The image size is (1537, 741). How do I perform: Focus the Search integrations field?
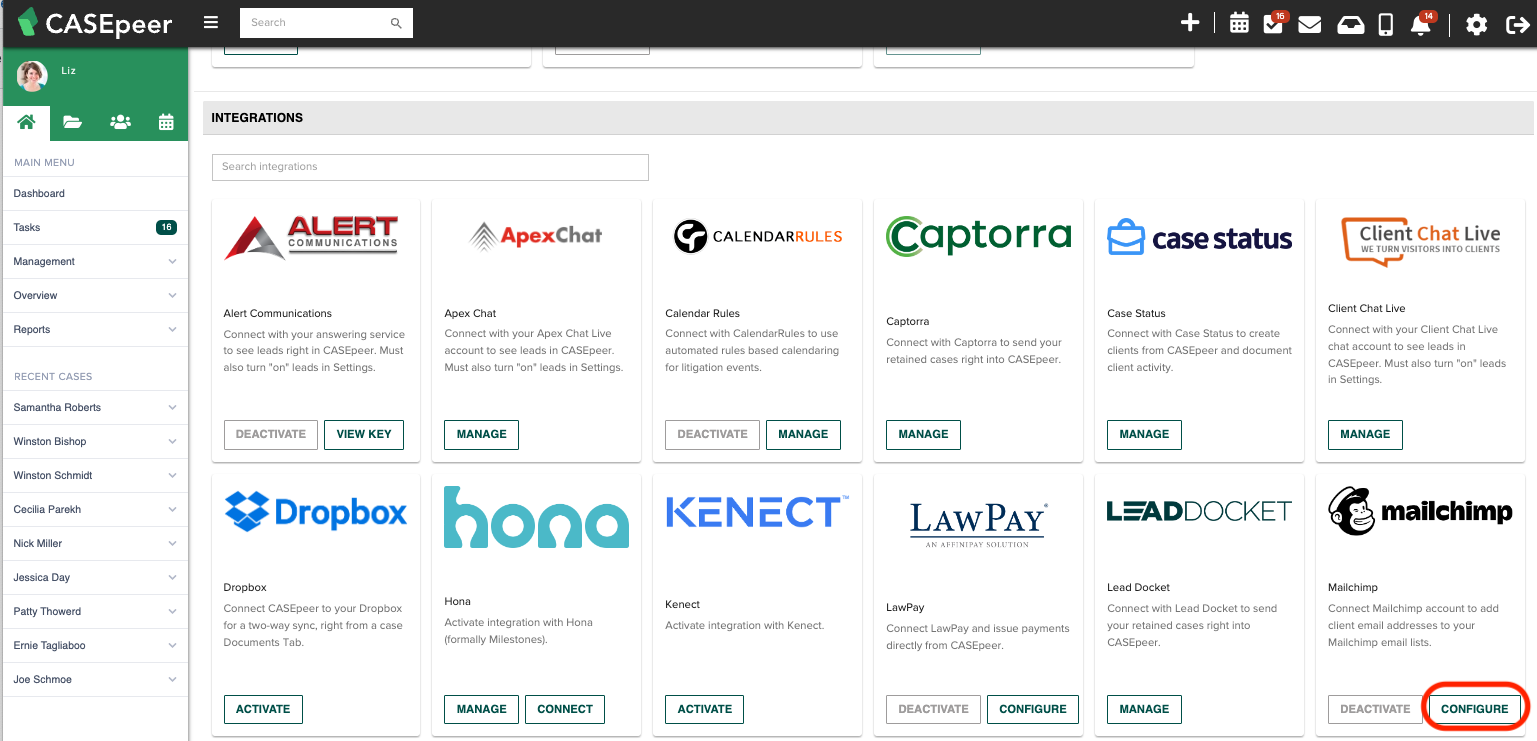click(430, 167)
